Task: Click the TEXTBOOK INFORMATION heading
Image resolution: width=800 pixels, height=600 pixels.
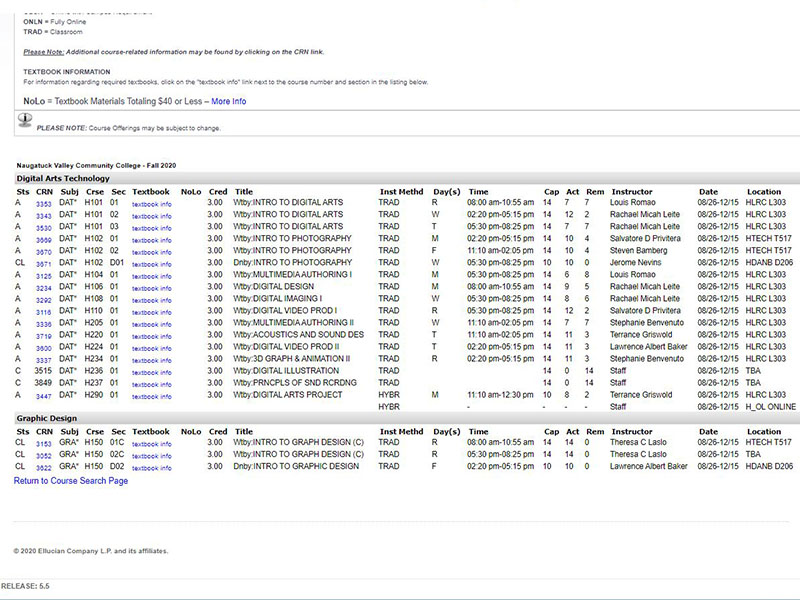Action: click(67, 71)
